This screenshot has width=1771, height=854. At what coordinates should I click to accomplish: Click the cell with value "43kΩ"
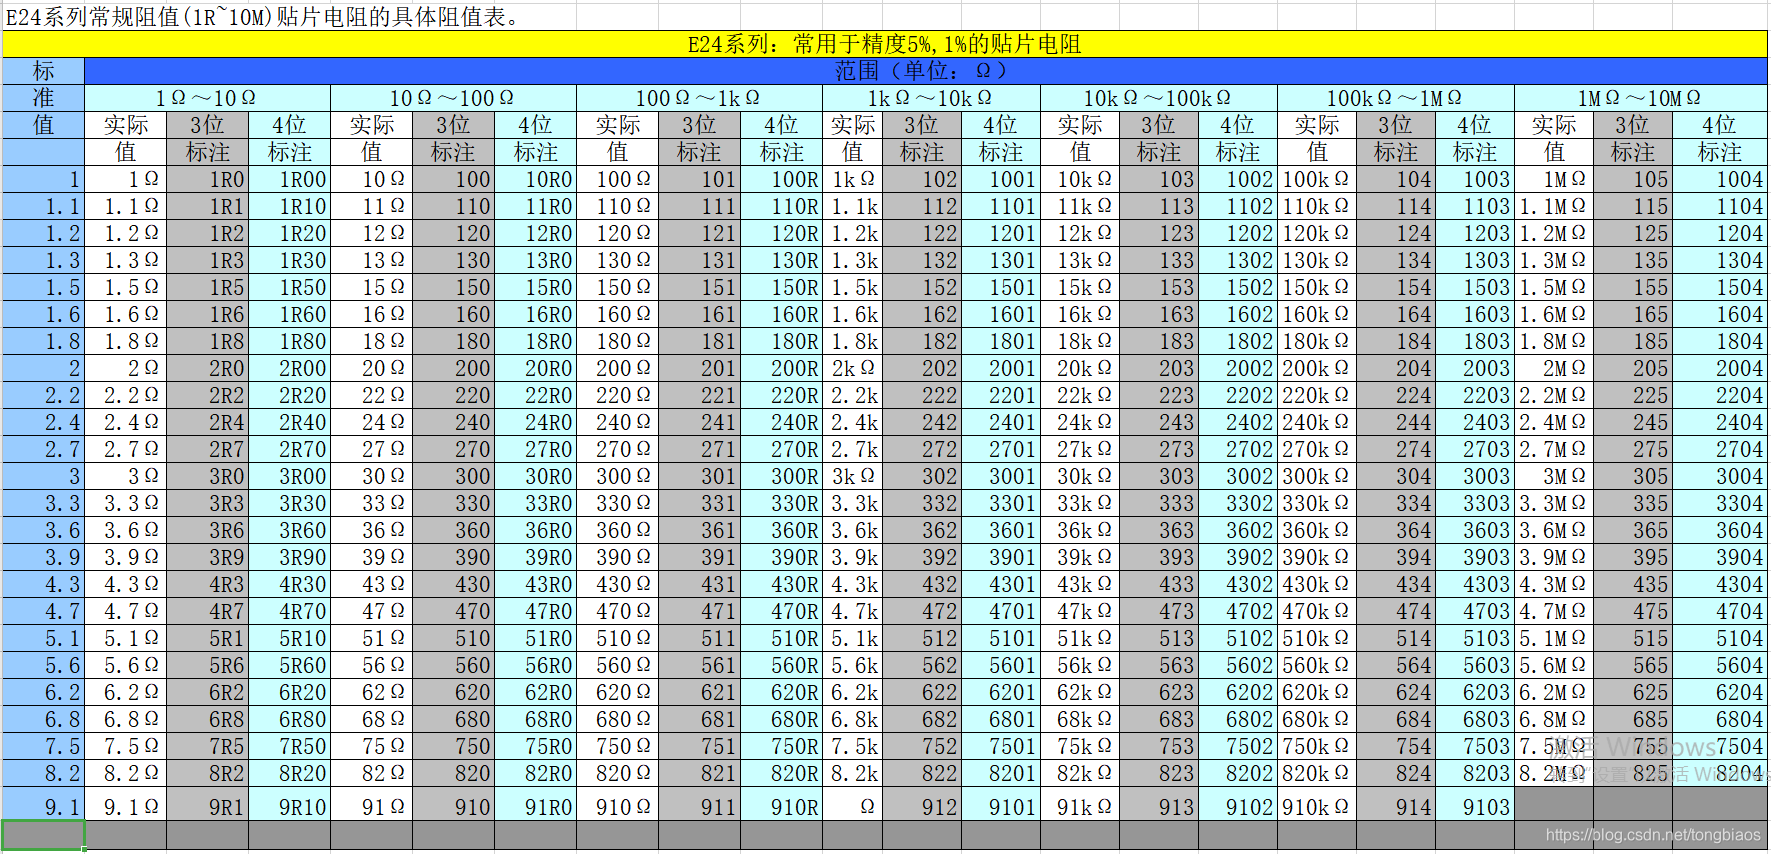click(x=1080, y=584)
